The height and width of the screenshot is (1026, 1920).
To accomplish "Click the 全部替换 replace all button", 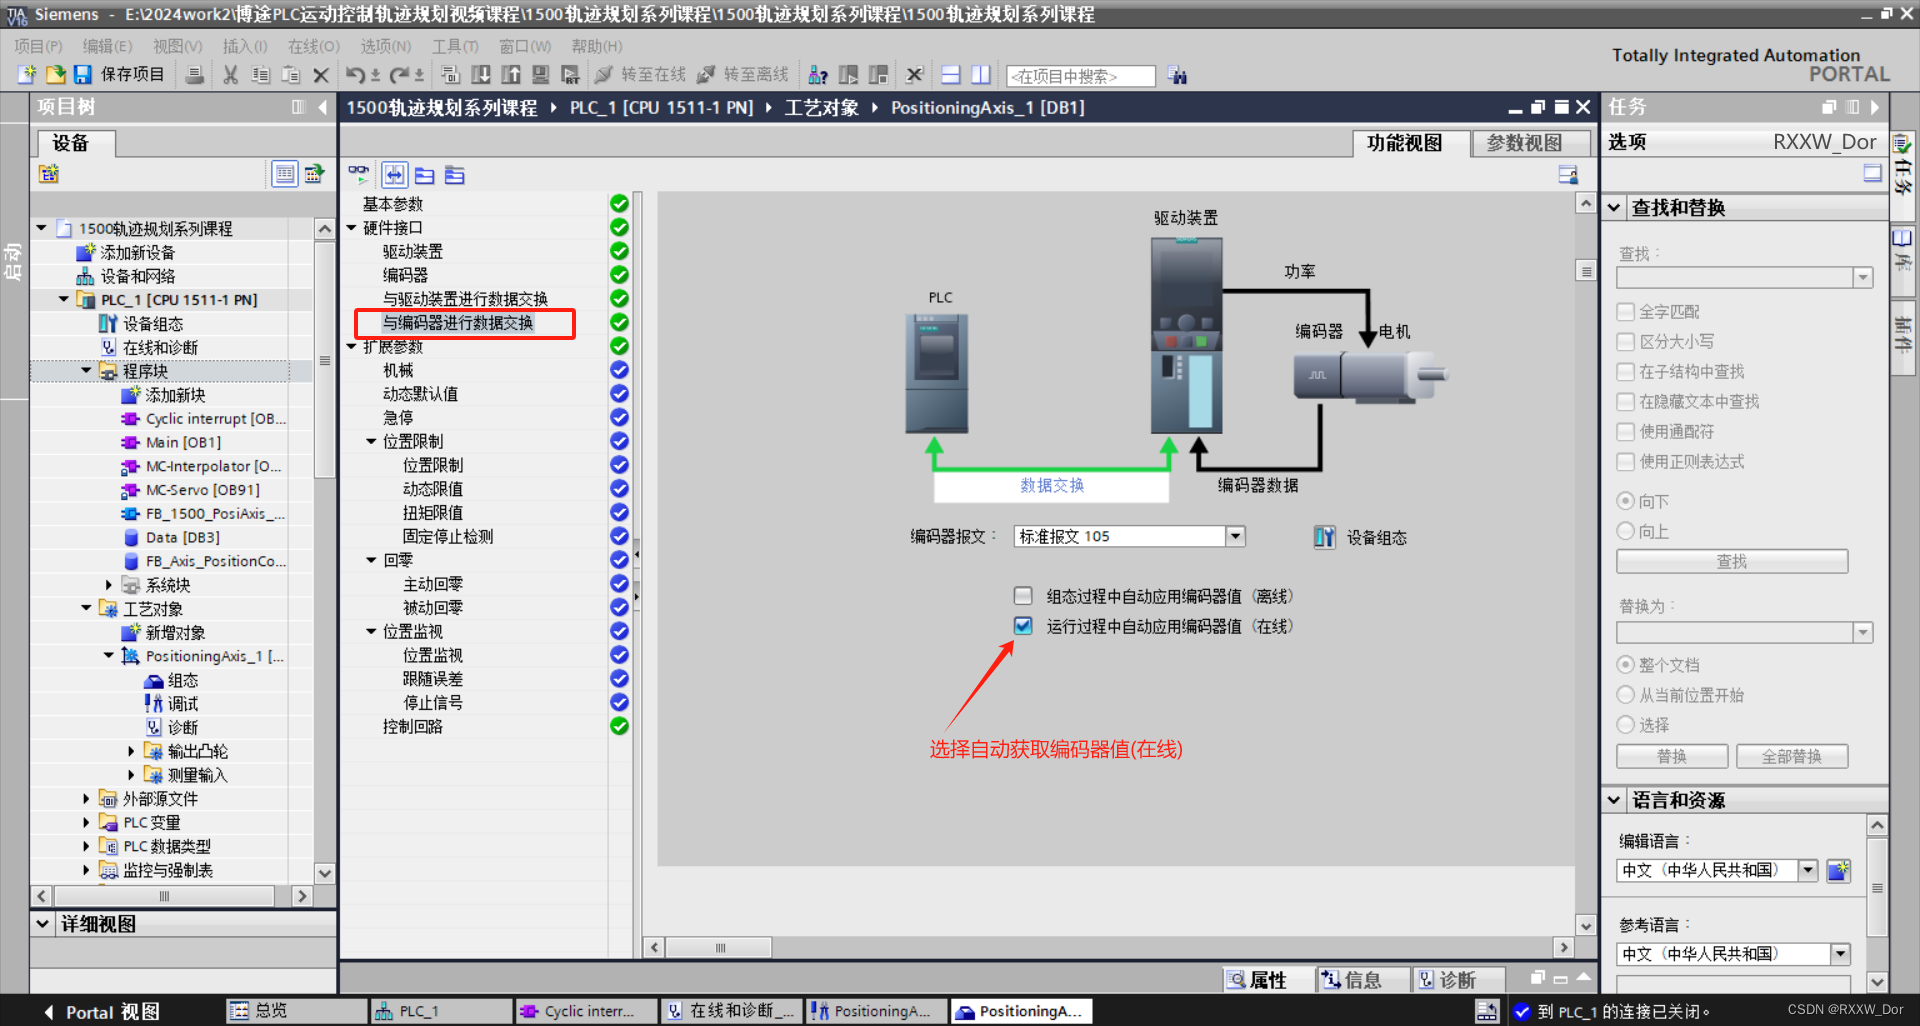I will click(x=1792, y=757).
